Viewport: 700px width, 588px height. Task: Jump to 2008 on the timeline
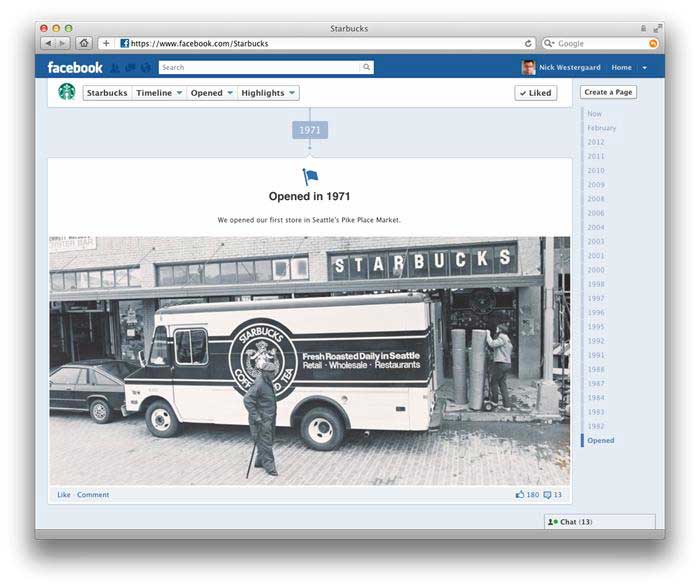click(596, 199)
